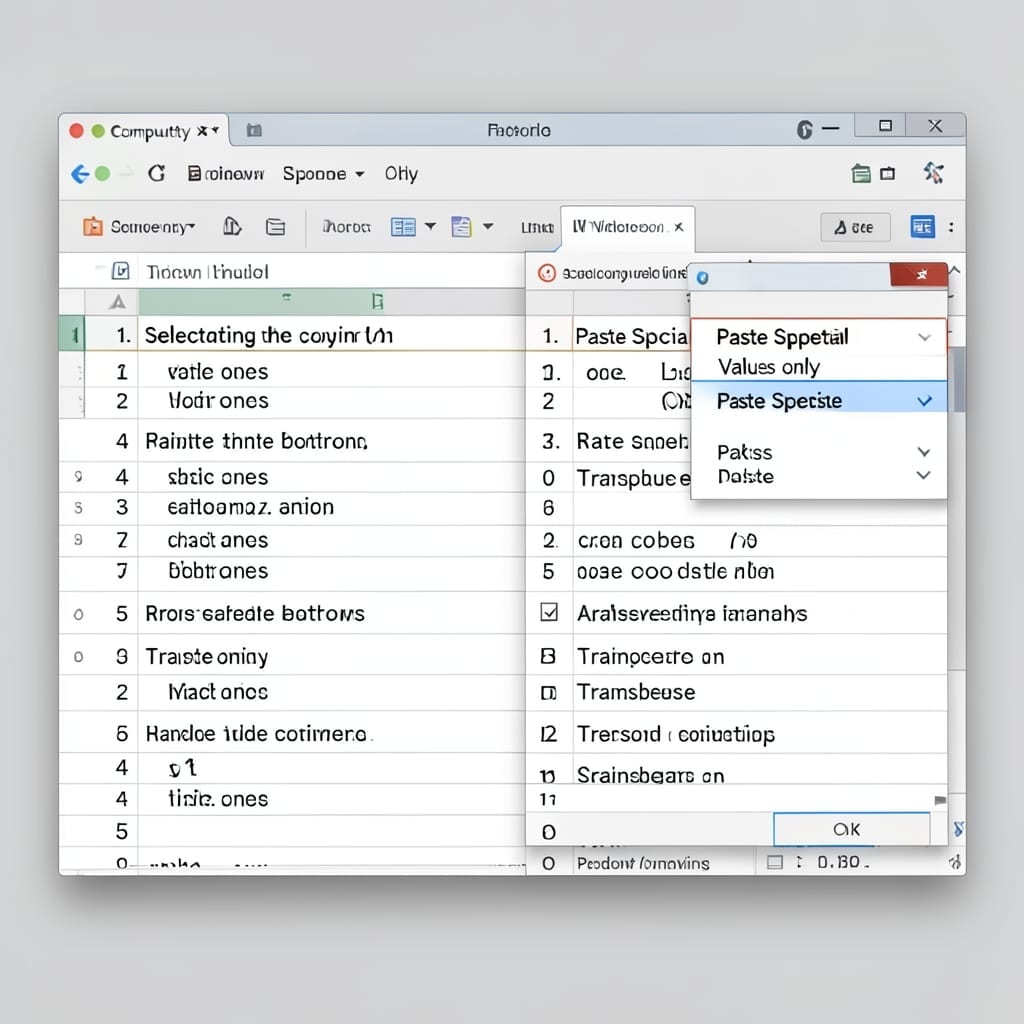This screenshot has height=1024, width=1024.
Task: Click the orange Someenny icon
Action: (x=92, y=227)
